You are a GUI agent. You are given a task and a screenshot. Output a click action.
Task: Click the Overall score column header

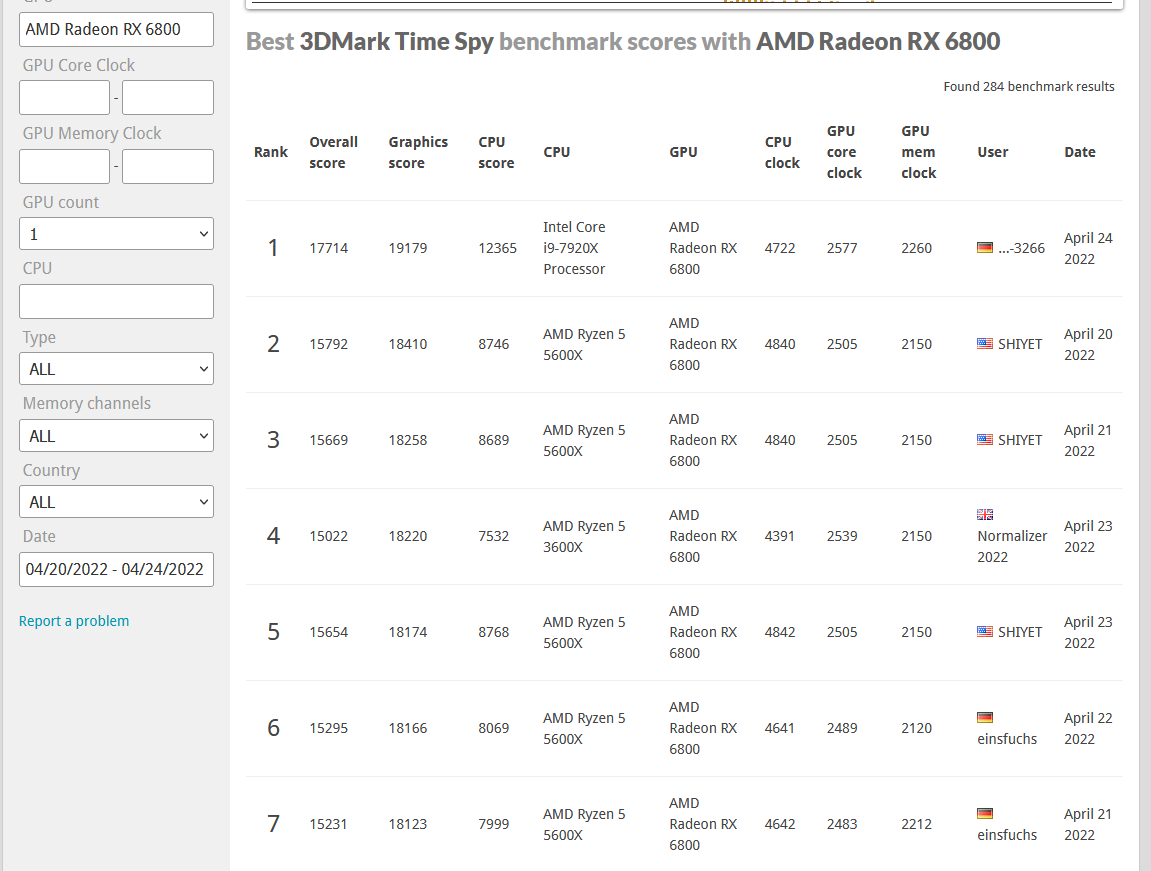pyautogui.click(x=333, y=152)
